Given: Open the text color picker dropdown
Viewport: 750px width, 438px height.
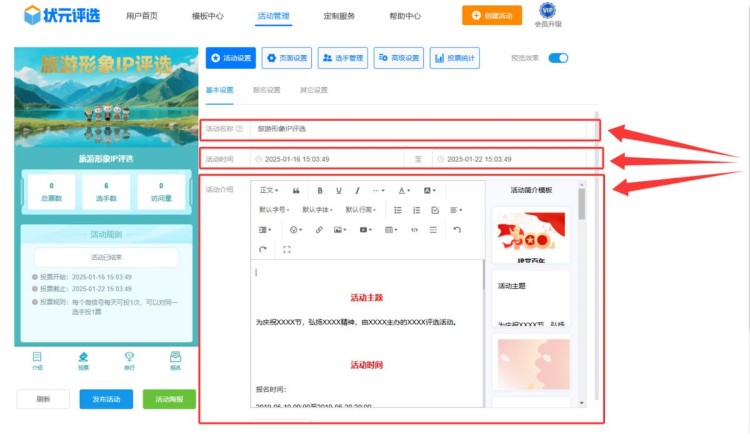Looking at the screenshot, I should [405, 190].
